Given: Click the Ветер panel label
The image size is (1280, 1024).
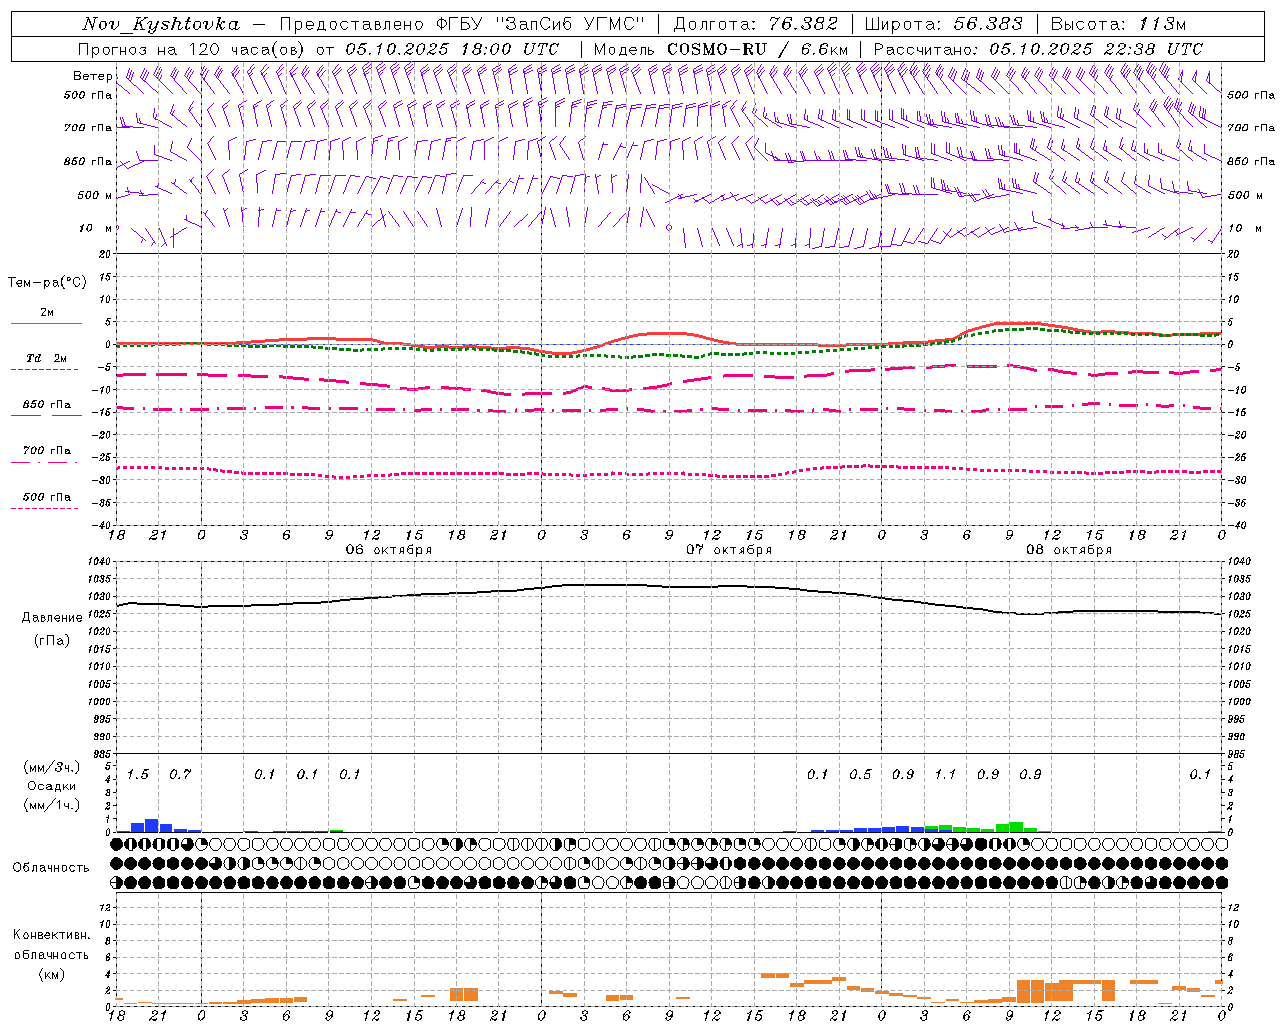Looking at the screenshot, I should click(93, 76).
